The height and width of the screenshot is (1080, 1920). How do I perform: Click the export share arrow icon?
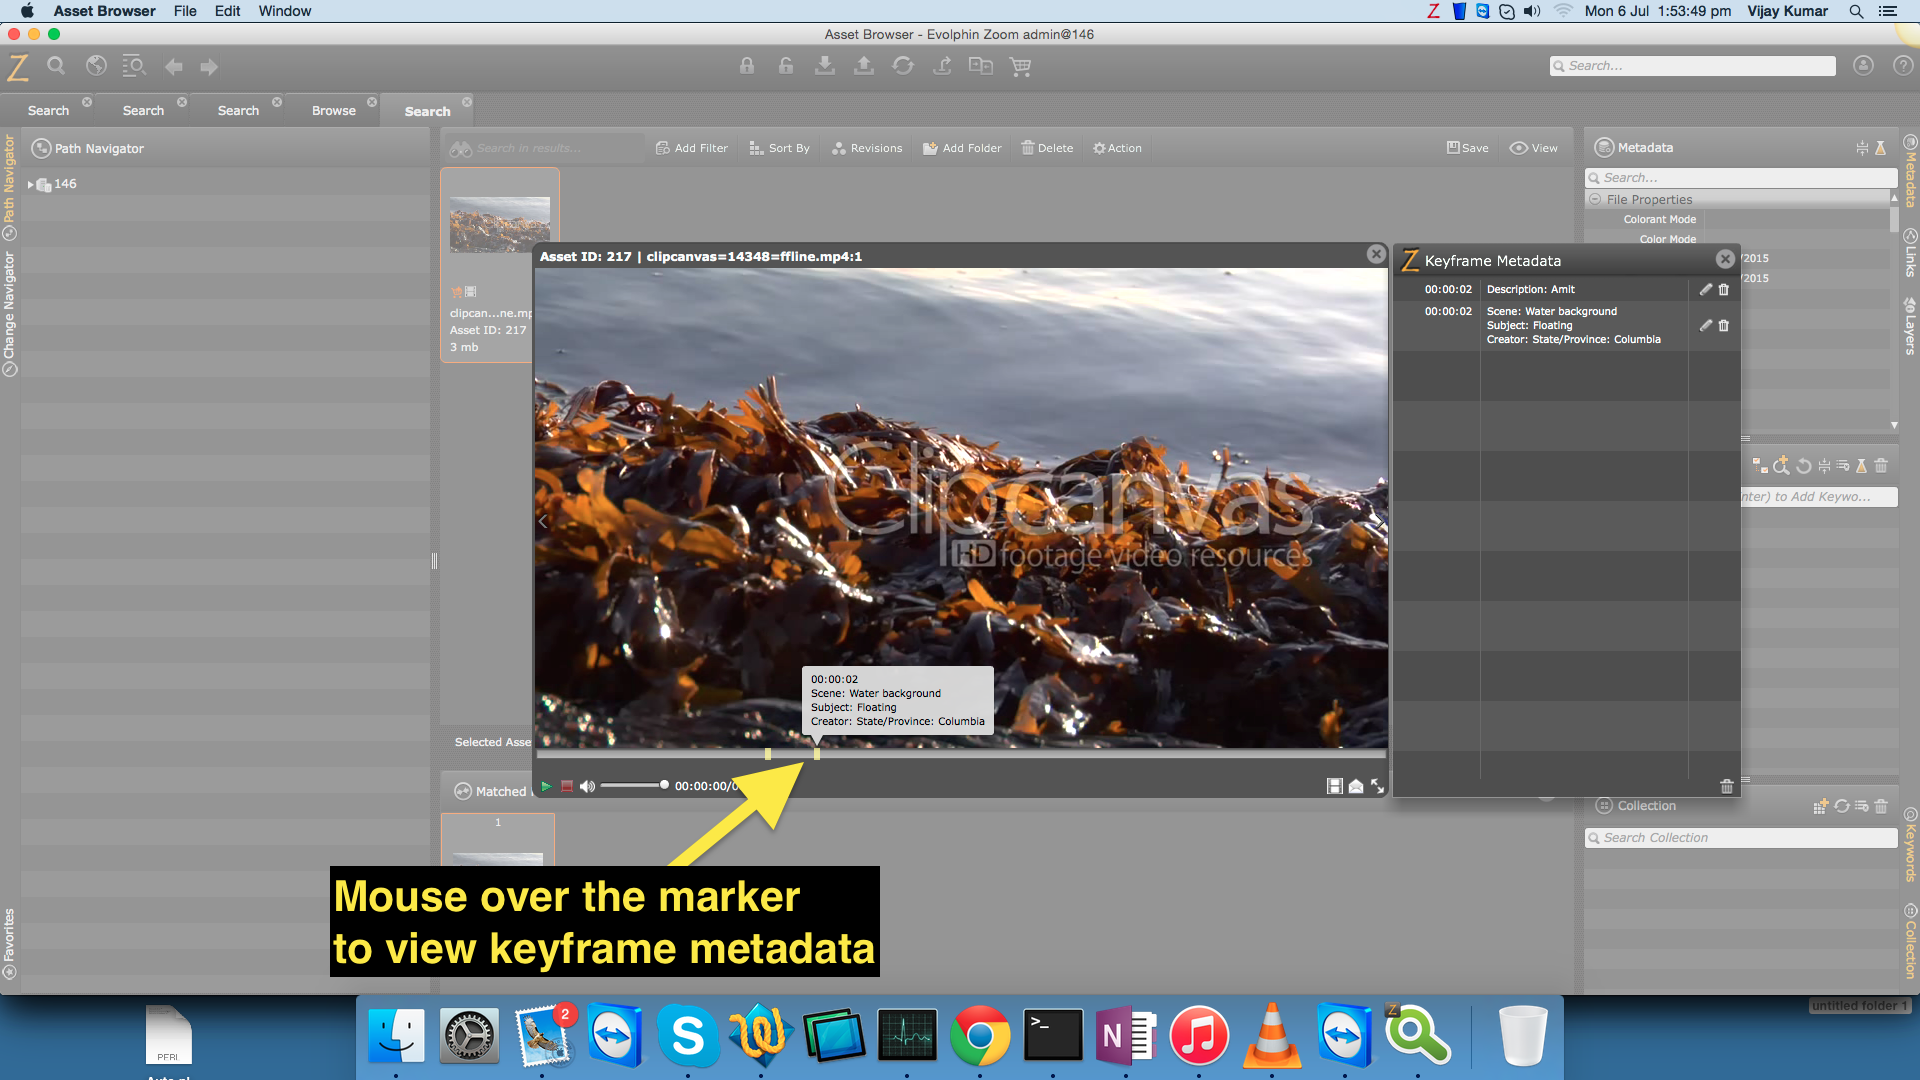(x=942, y=66)
